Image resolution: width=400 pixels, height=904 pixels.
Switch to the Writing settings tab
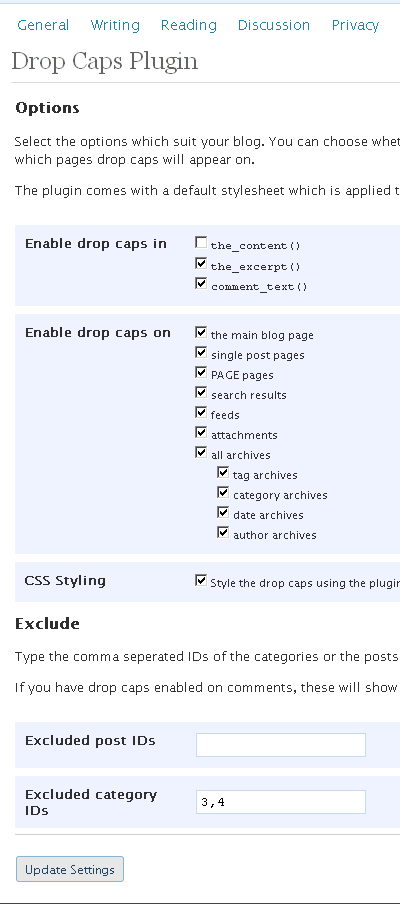tap(115, 25)
